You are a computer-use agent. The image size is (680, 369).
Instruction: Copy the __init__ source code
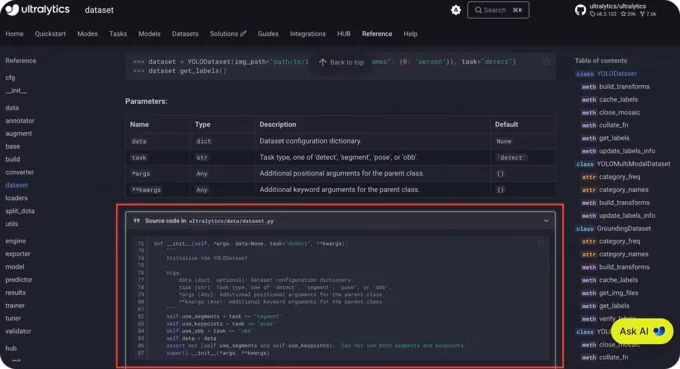tap(541, 243)
